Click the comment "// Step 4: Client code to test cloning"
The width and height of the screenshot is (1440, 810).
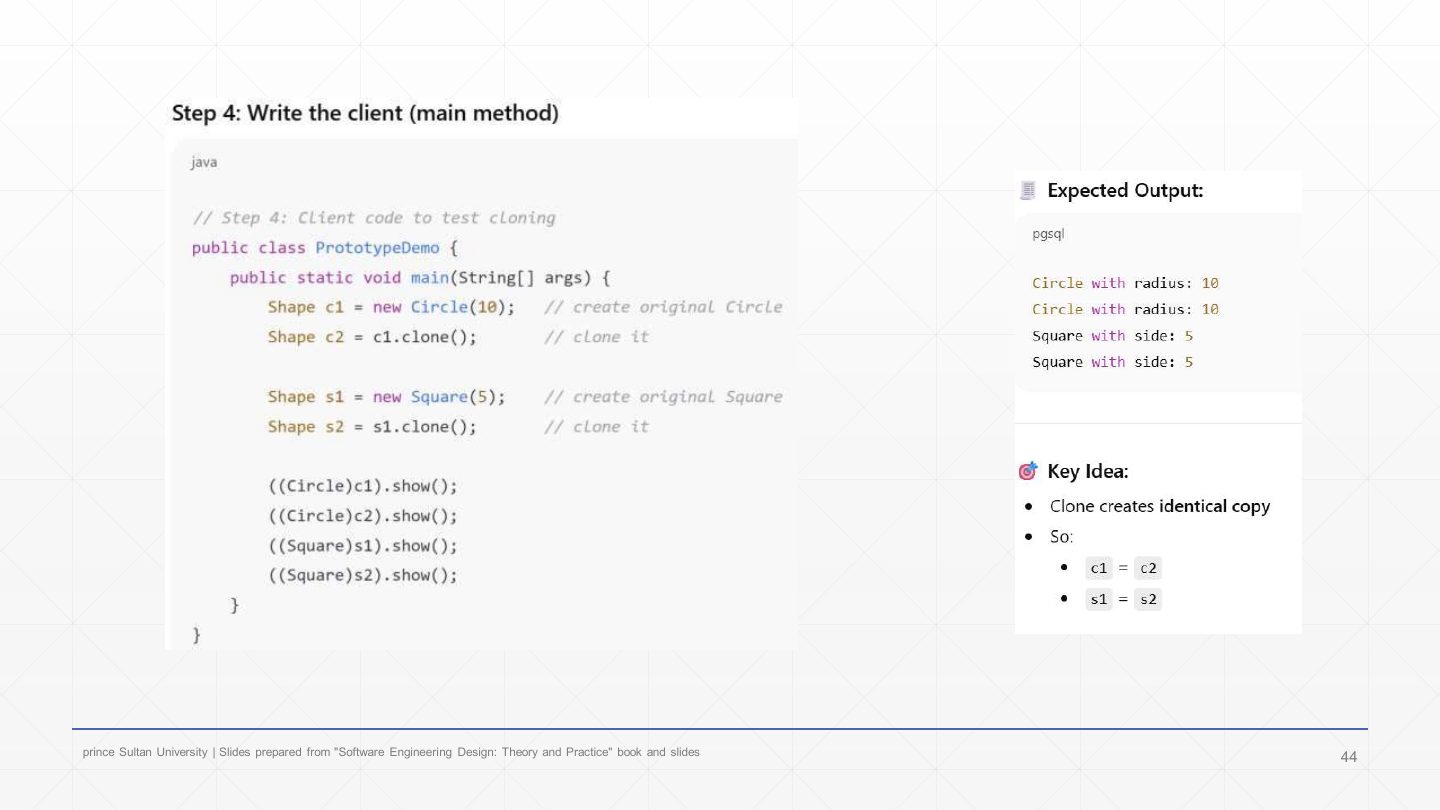(x=374, y=218)
